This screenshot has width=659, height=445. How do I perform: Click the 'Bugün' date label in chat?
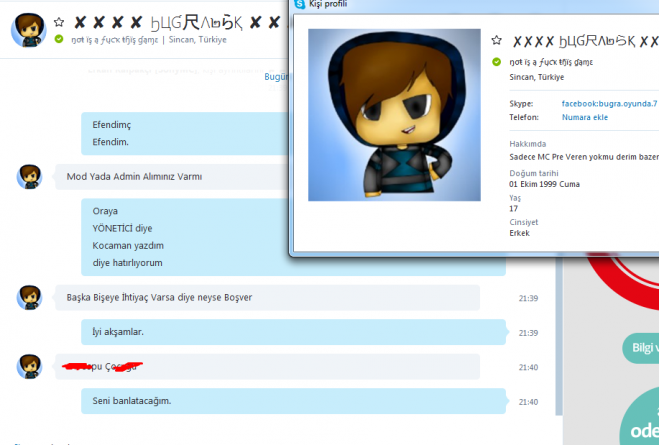[276, 76]
